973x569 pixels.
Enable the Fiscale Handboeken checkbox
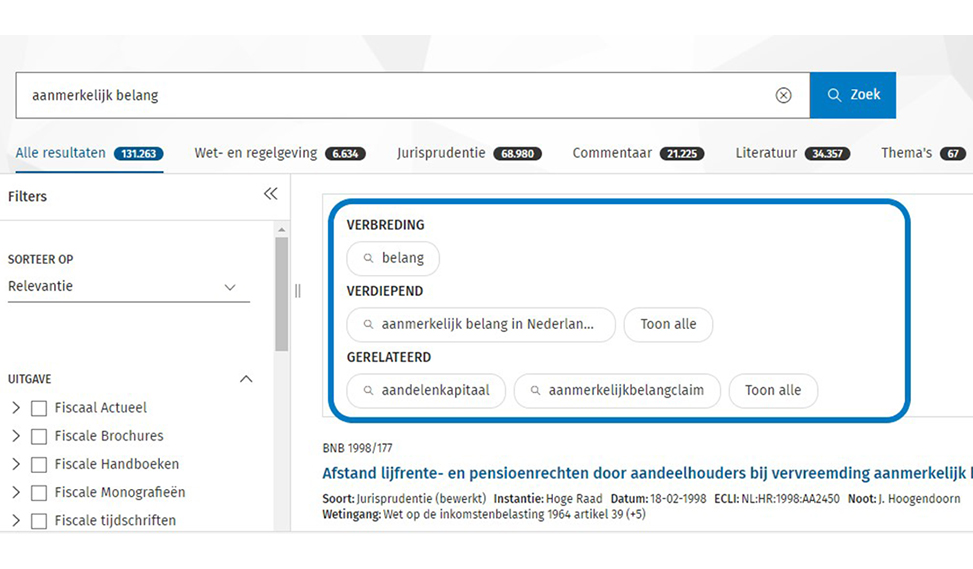[x=39, y=464]
